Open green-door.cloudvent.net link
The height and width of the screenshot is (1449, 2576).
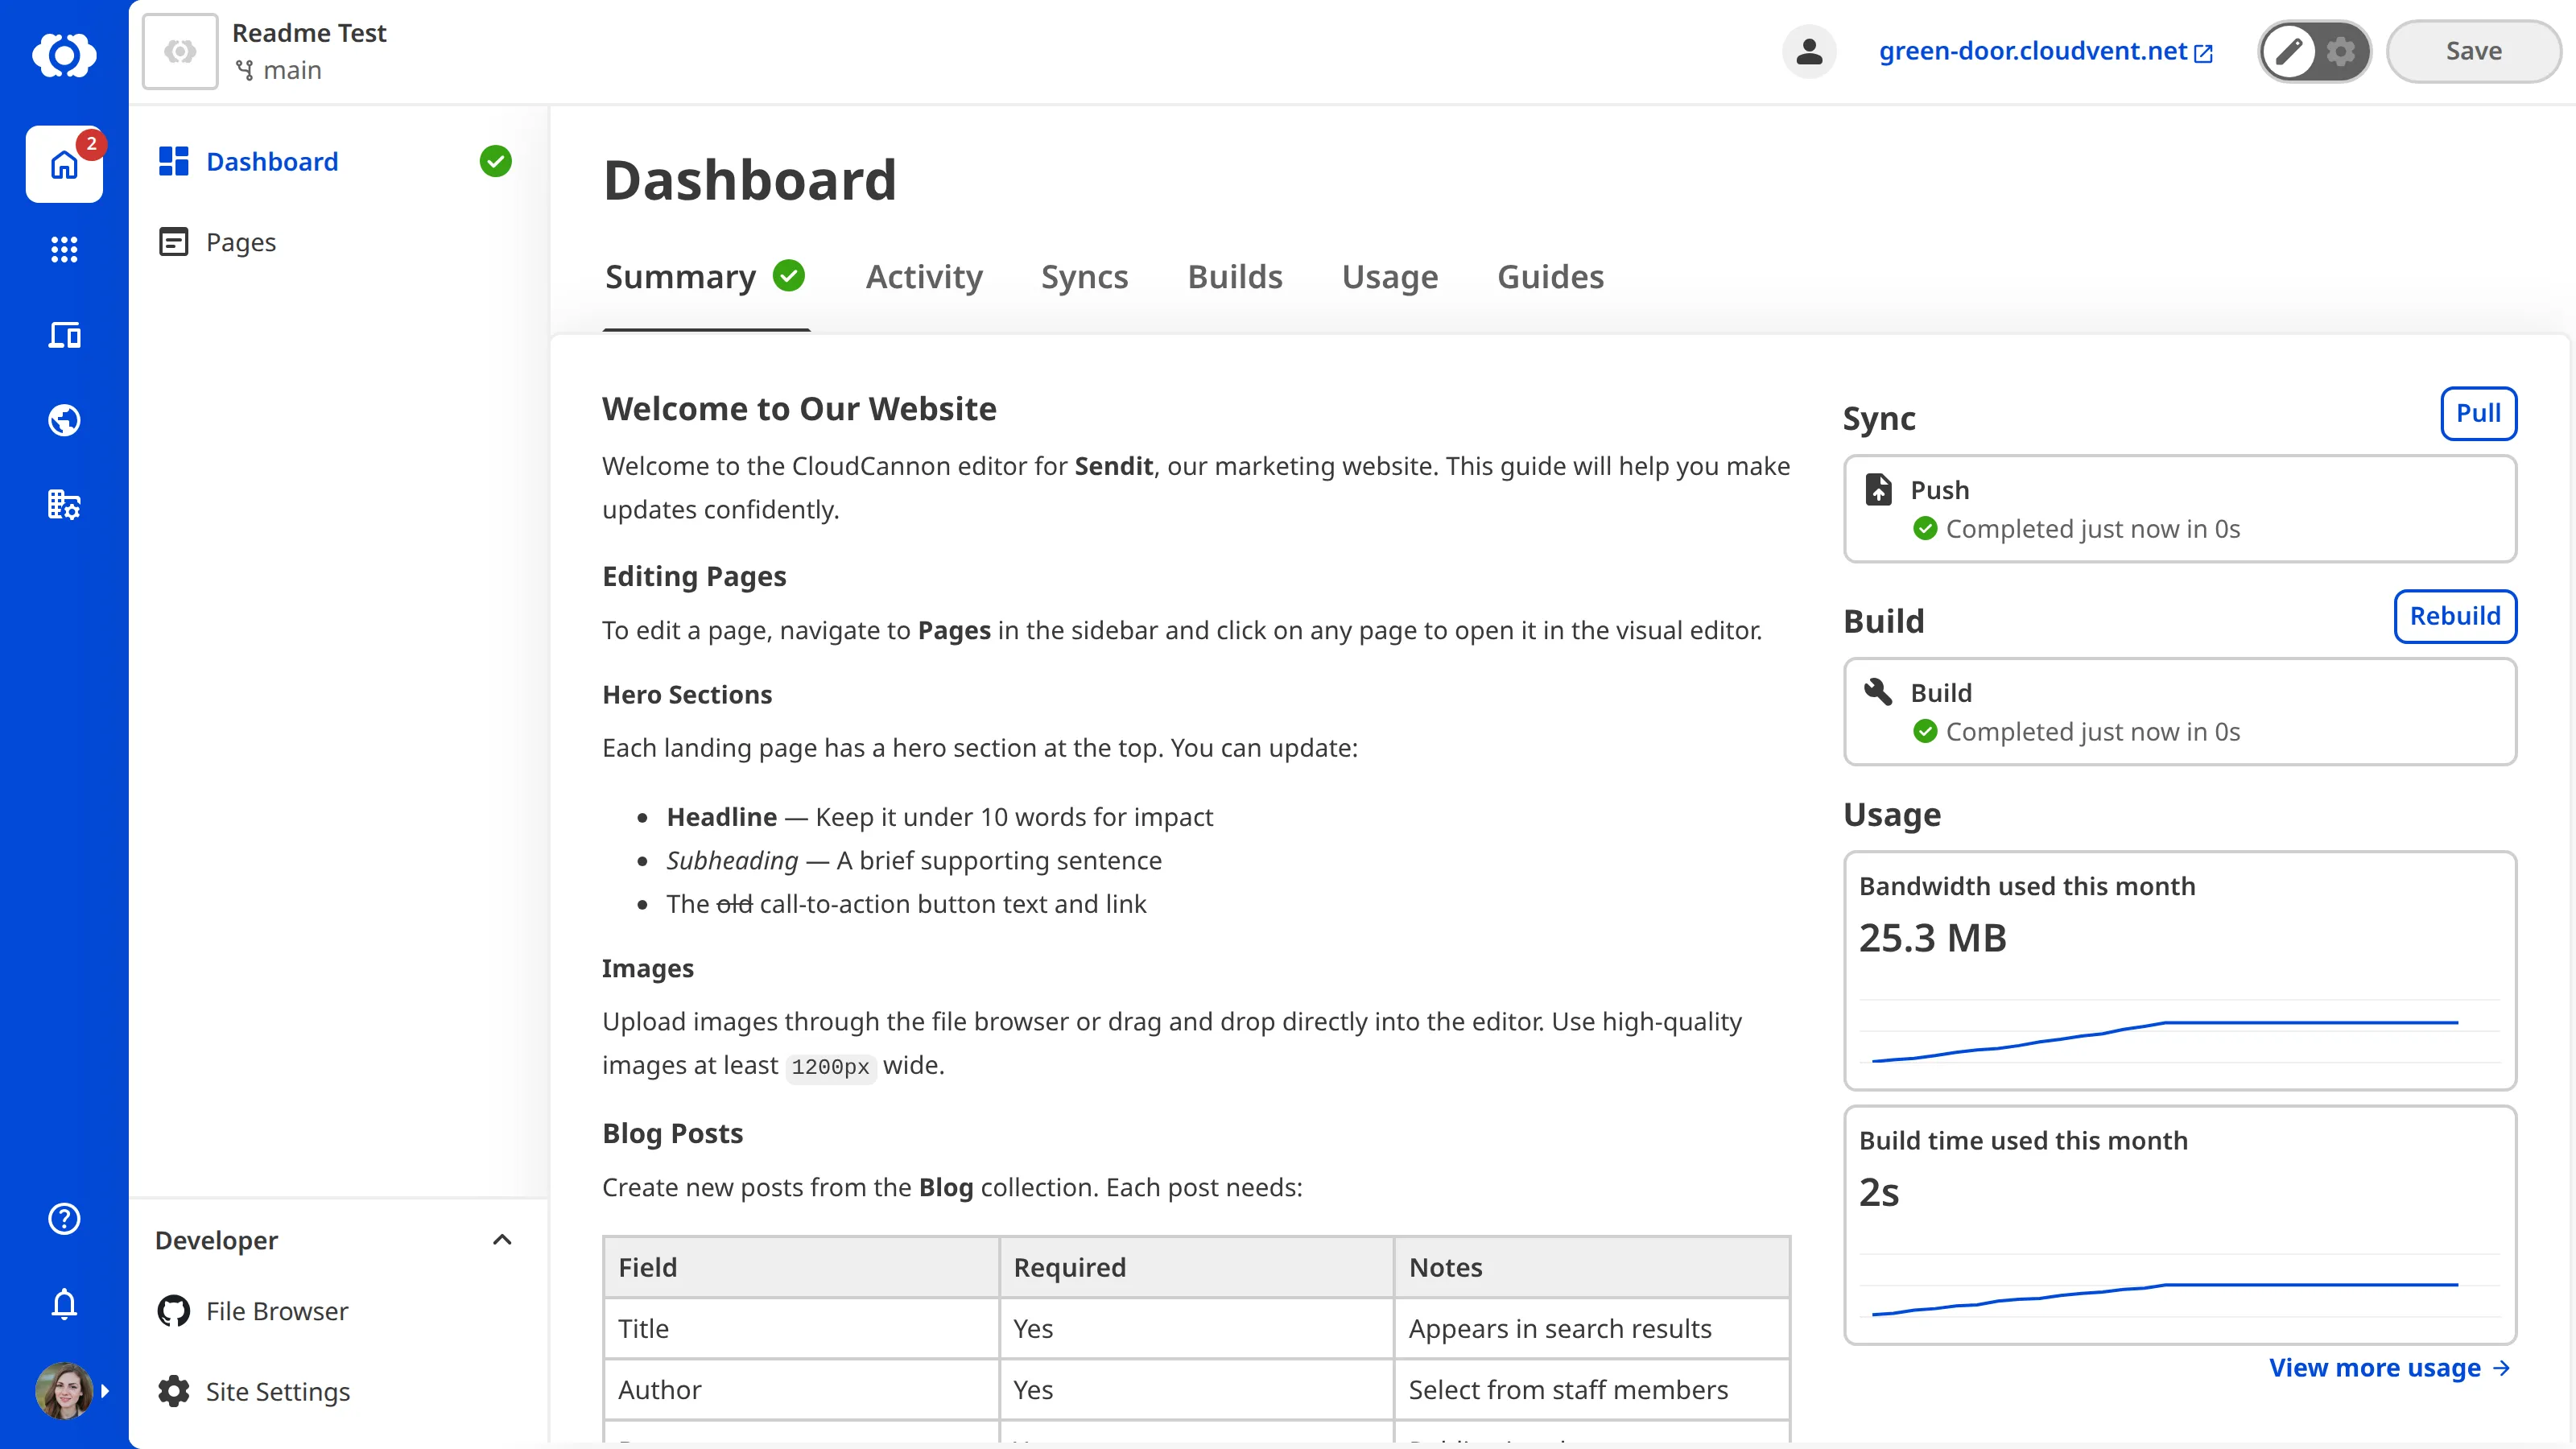pyautogui.click(x=2045, y=51)
